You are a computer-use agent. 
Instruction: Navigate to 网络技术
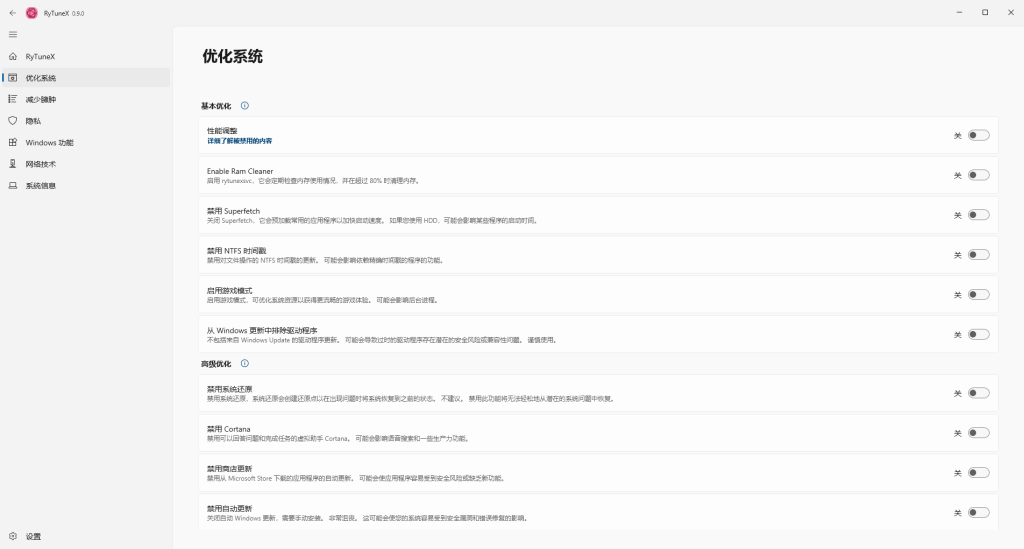(86, 164)
